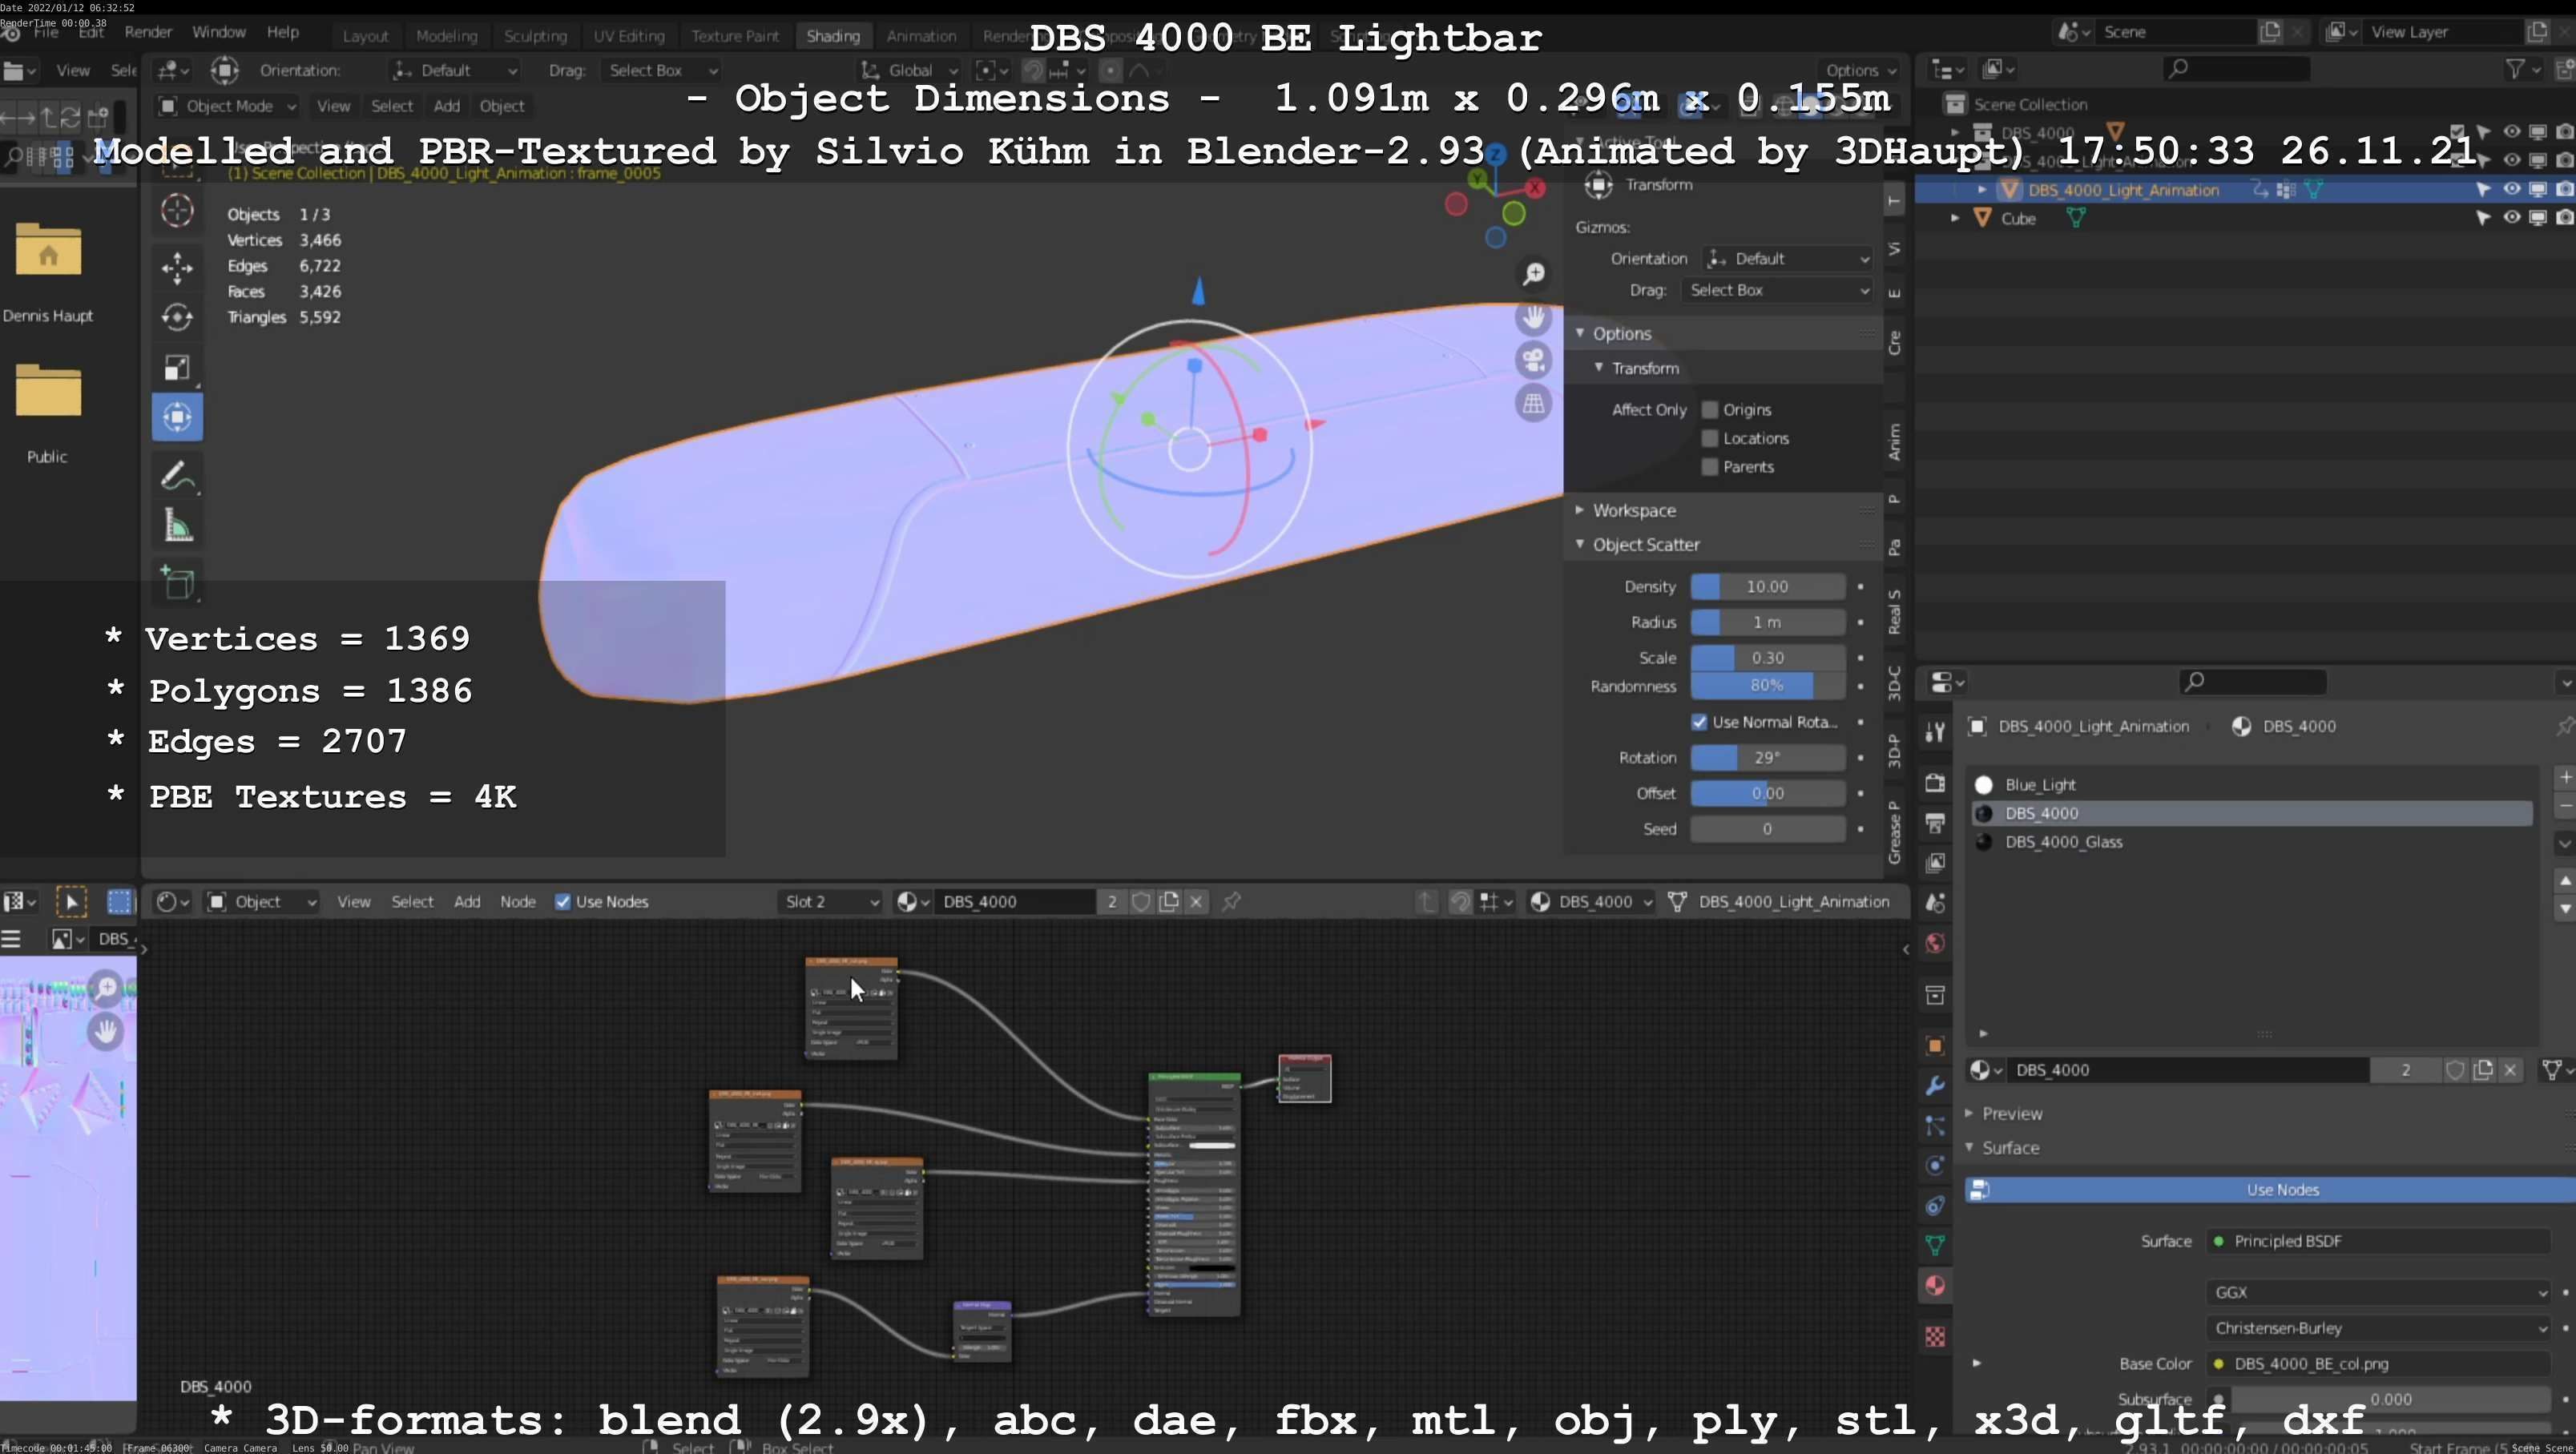Toggle Cube selectability arrow in outliner
2576x1454 pixels.
2483,218
